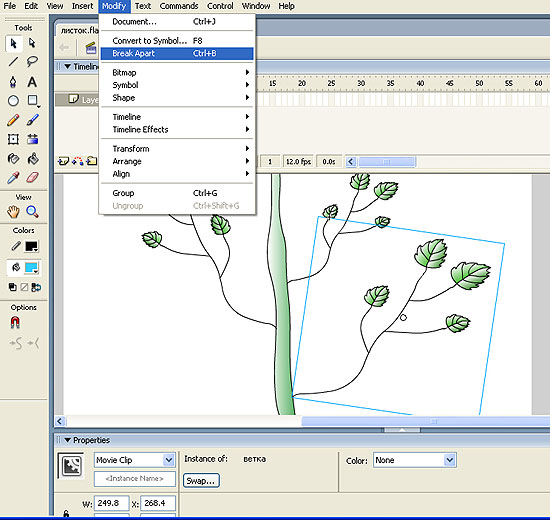Toggle Snap to Objects magnet option
550x520 pixels.
coord(15,322)
